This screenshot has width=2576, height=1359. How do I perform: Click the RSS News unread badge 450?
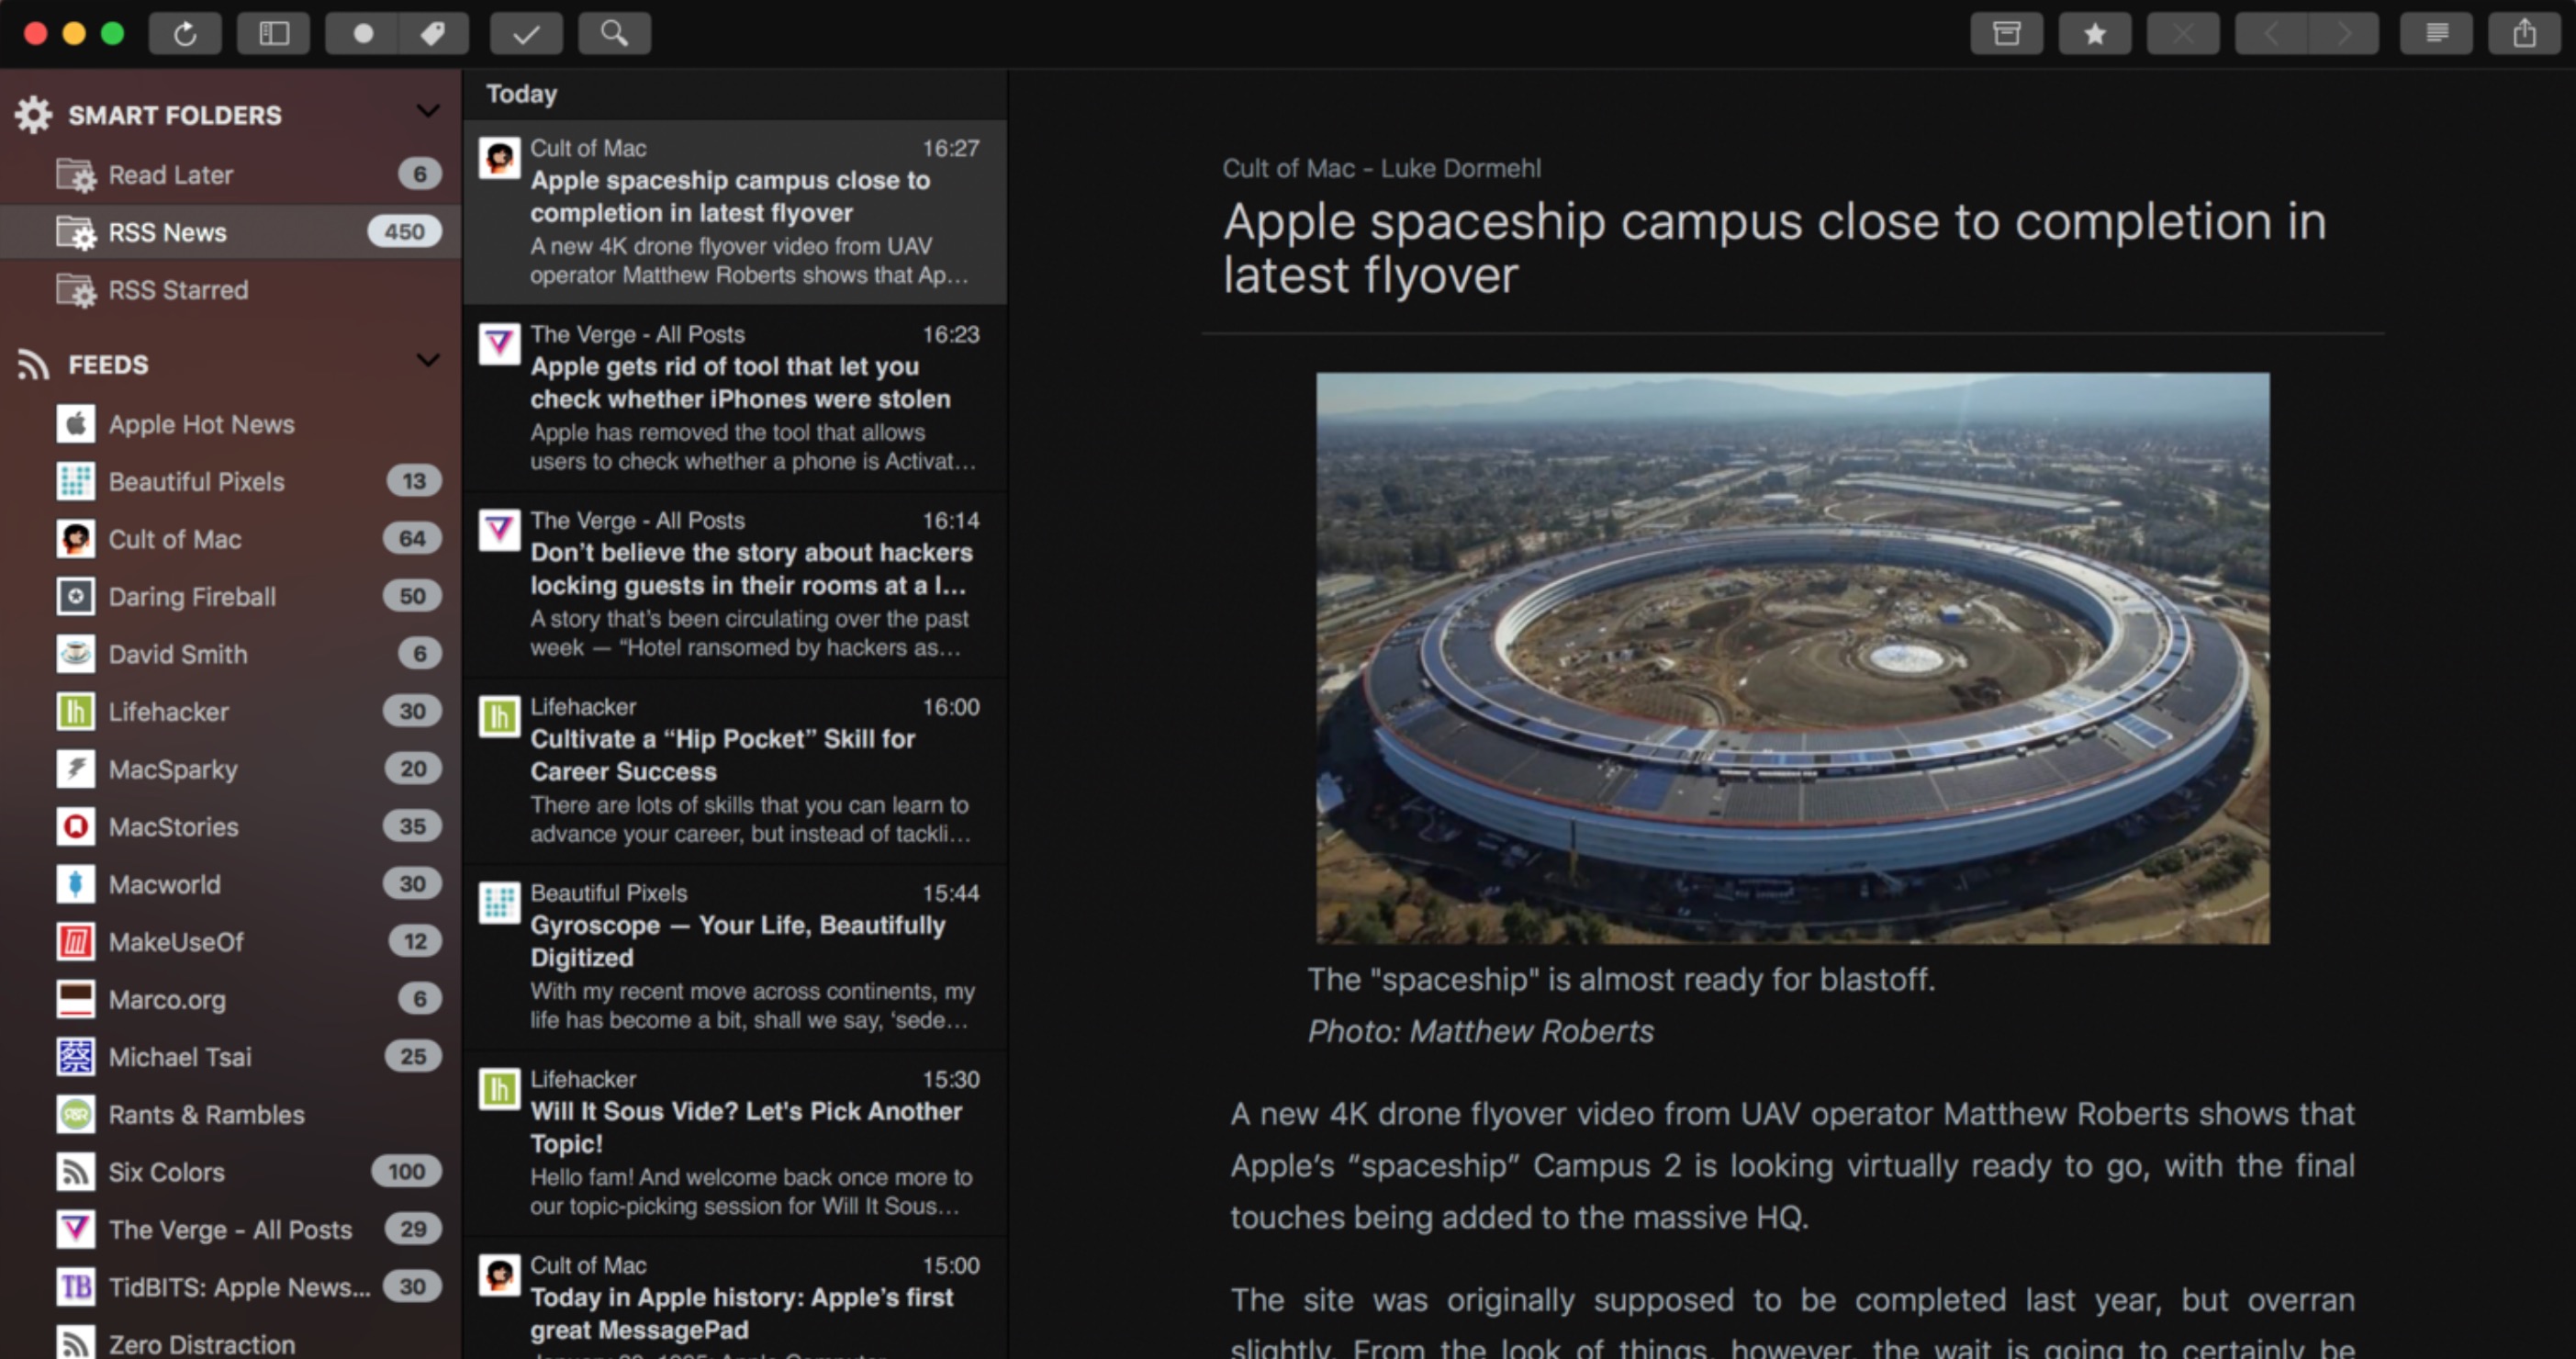404,232
